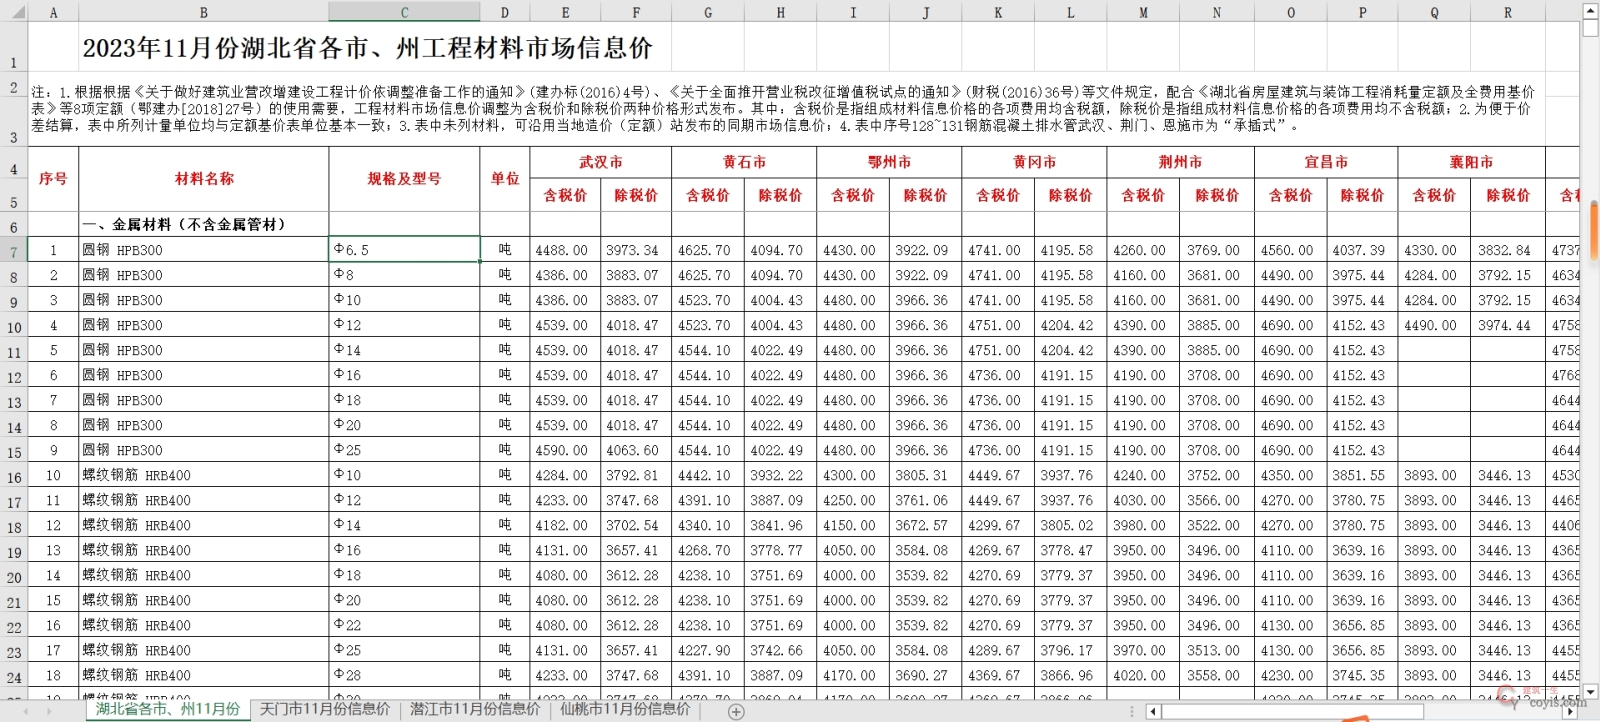The image size is (1600, 722).
Task: Click the selected cell Φ6.5
Action: pos(404,250)
